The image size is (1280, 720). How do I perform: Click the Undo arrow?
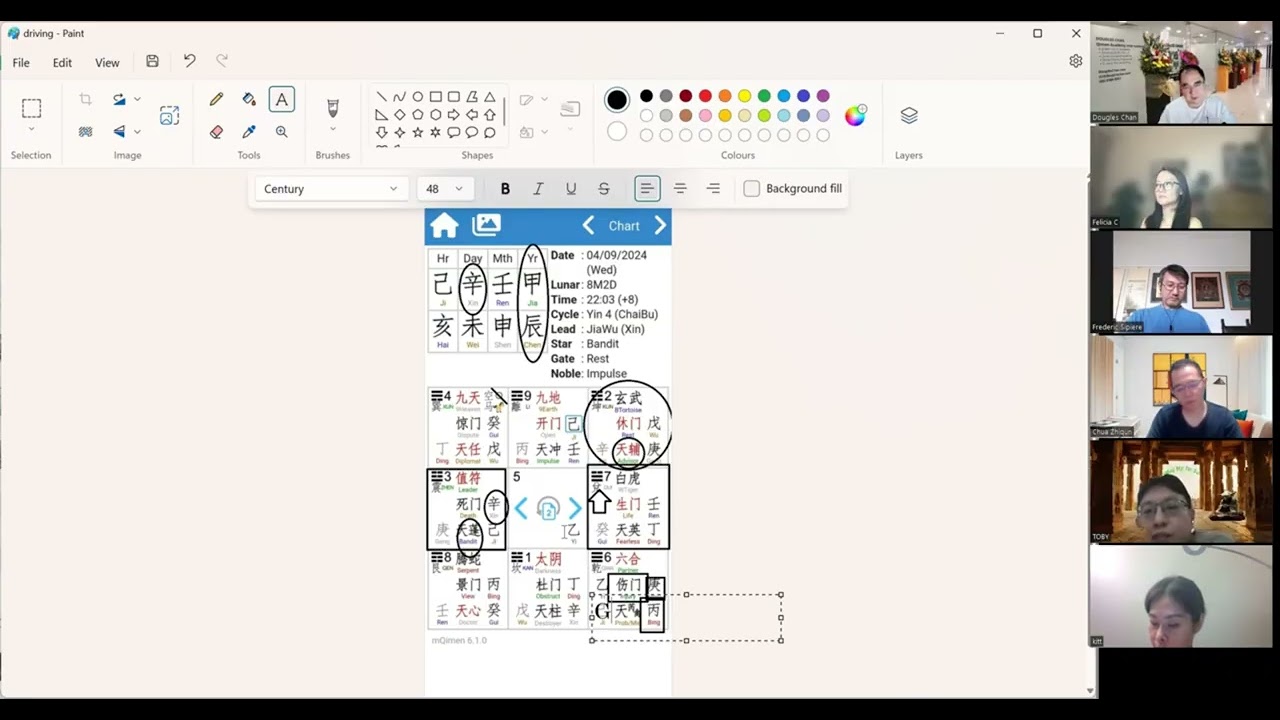tap(189, 61)
